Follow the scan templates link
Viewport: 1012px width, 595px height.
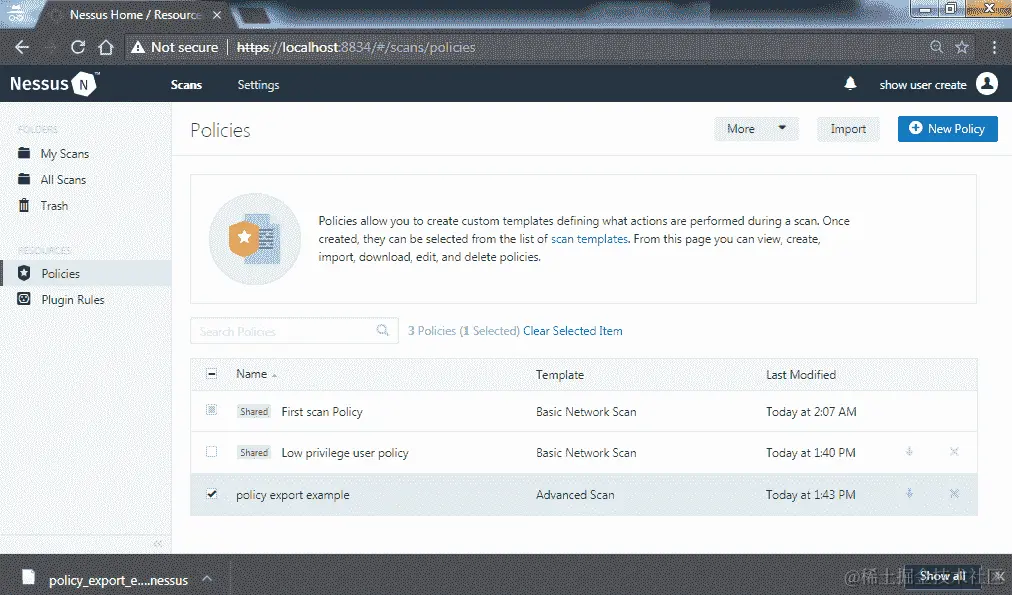click(x=589, y=239)
